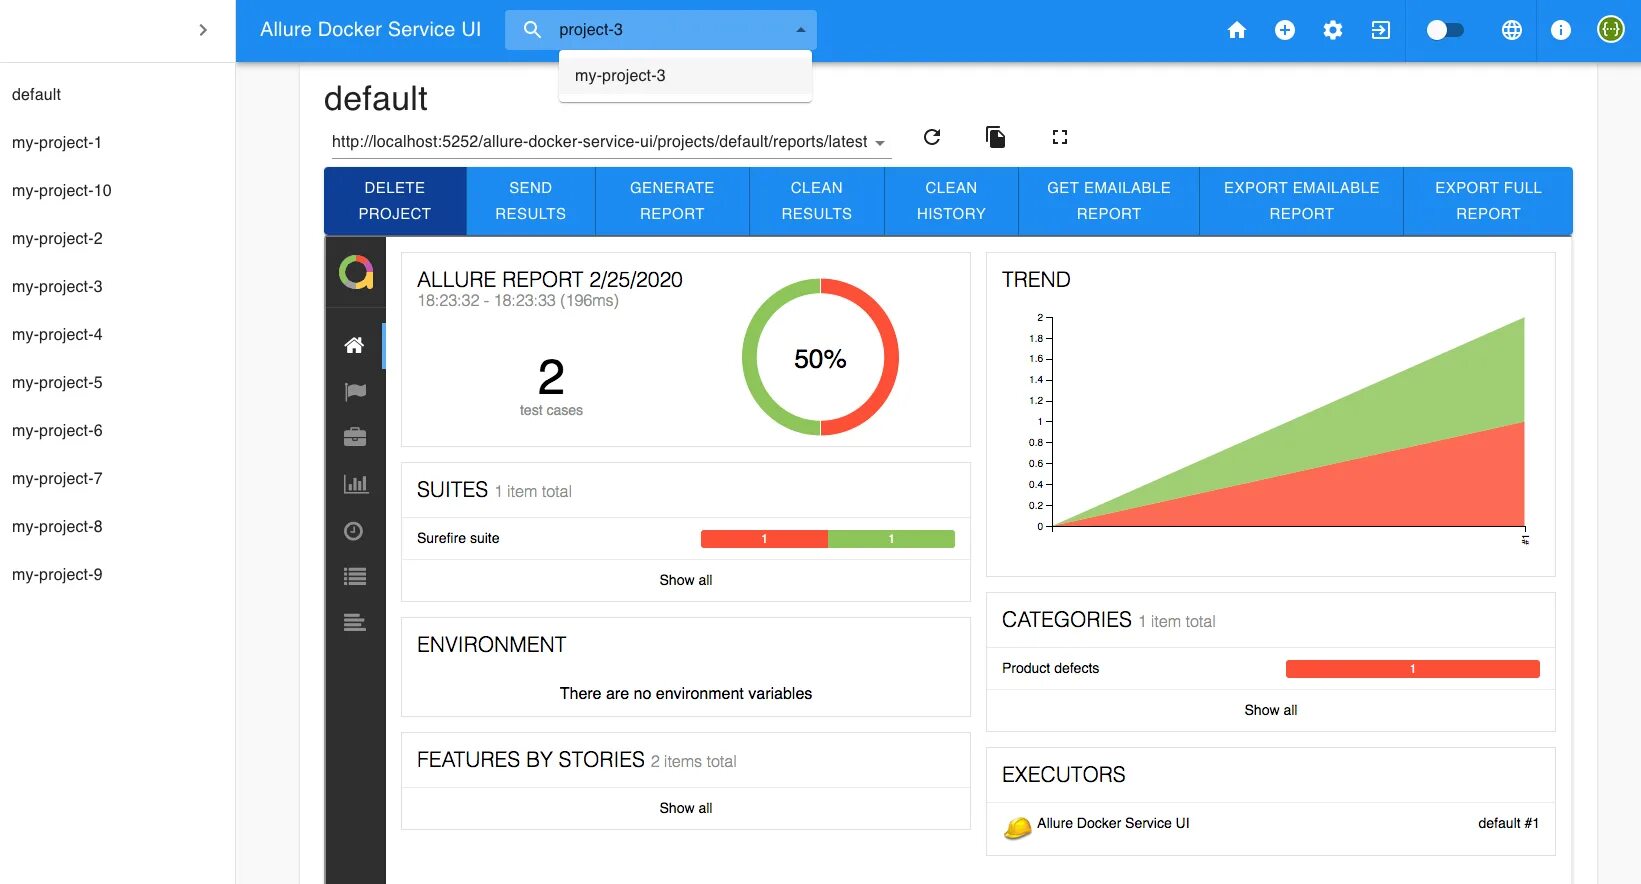Click Clean Results button
Screen dimensions: 1641x884
[x=817, y=201]
